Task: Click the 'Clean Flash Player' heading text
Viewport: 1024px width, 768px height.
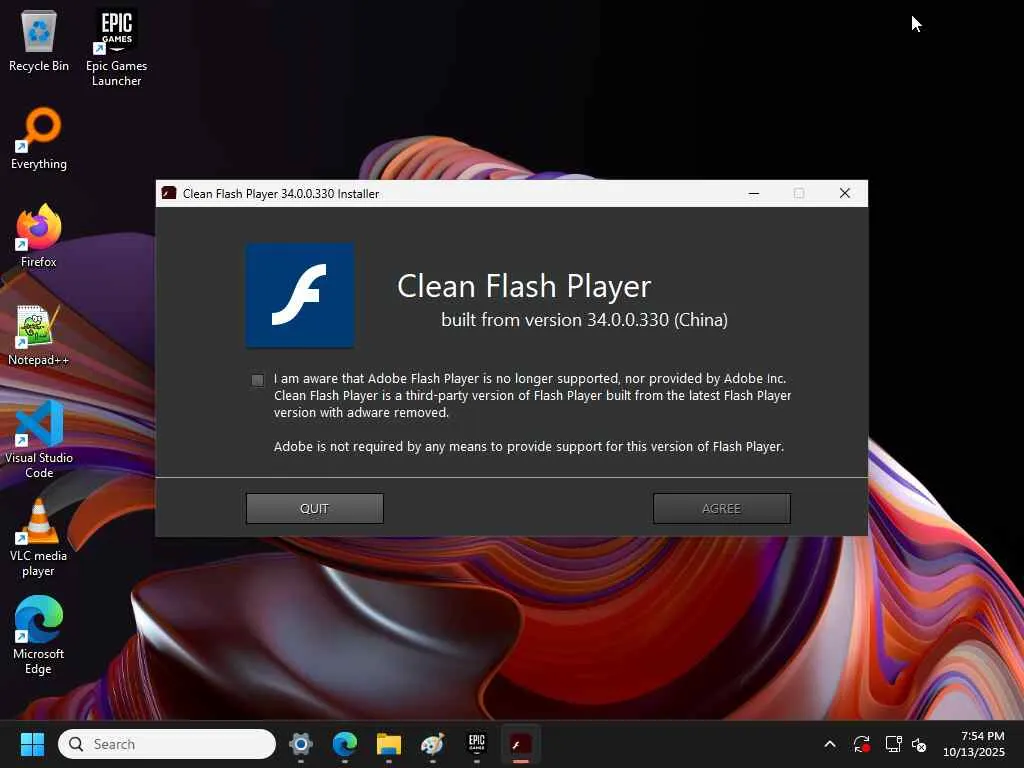Action: click(x=524, y=286)
